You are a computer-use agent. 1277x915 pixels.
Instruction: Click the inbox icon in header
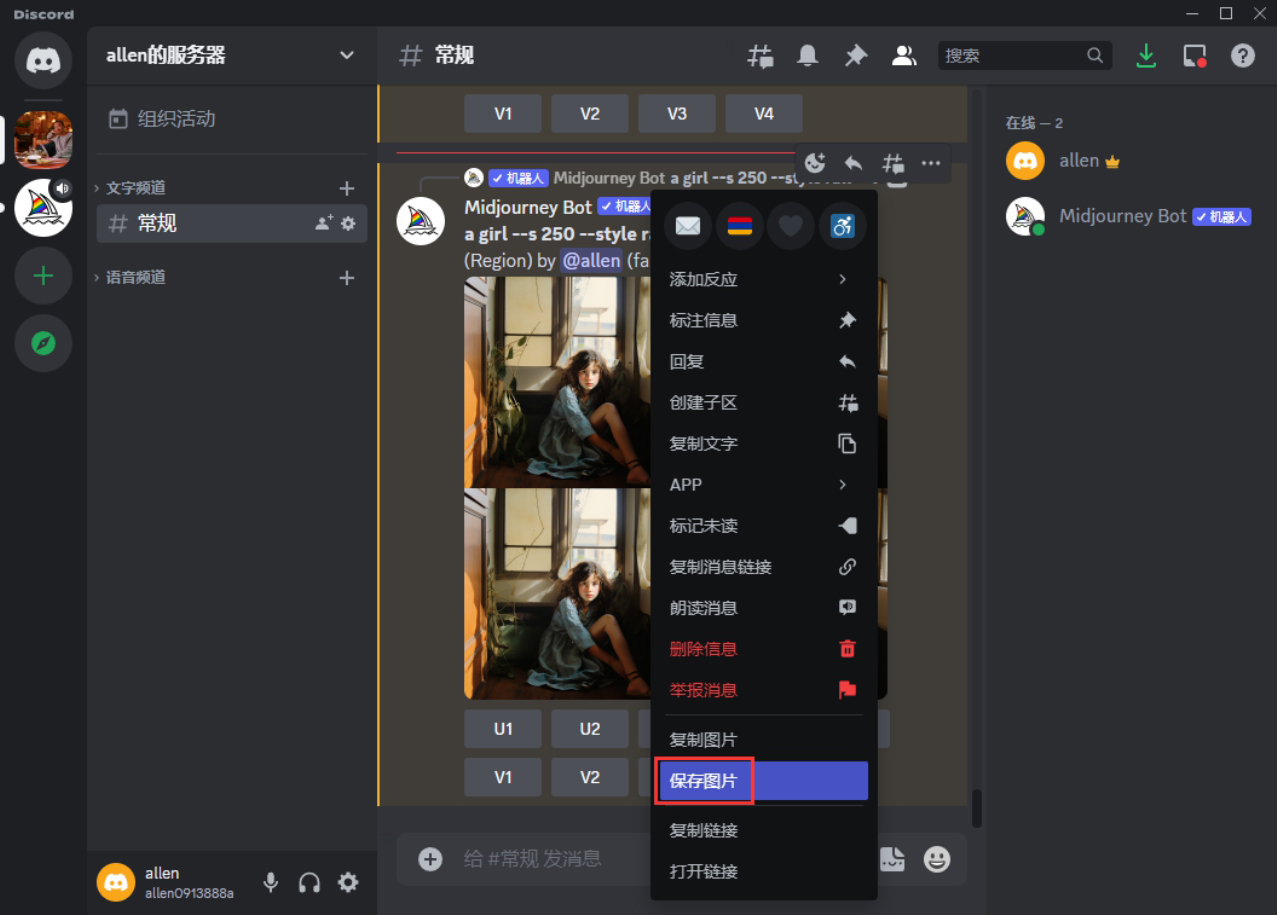pyautogui.click(x=1194, y=56)
